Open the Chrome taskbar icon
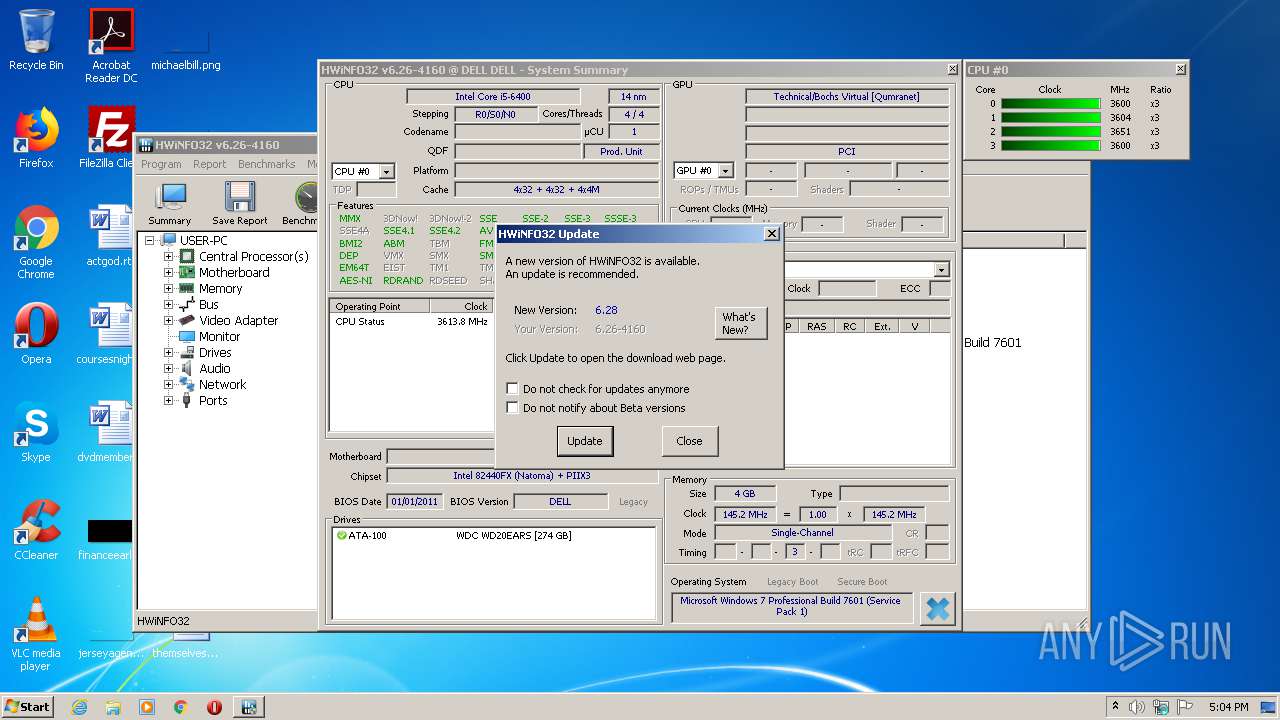This screenshot has height=720, width=1280. (x=180, y=707)
